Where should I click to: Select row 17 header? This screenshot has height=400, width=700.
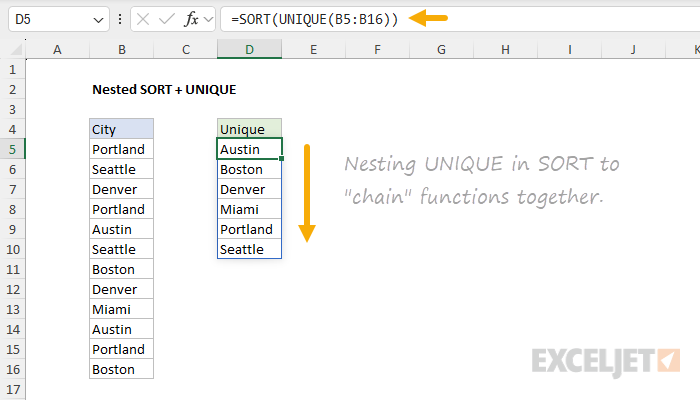(x=12, y=390)
